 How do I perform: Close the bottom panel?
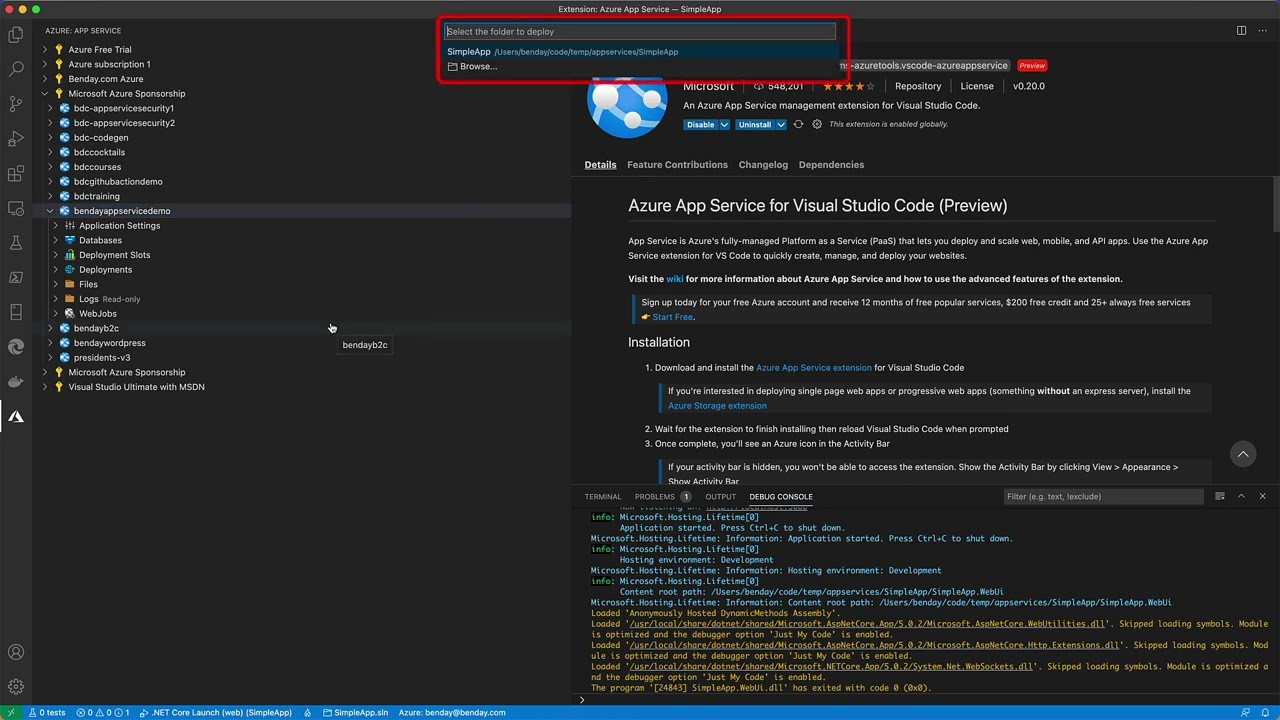pyautogui.click(x=1262, y=496)
